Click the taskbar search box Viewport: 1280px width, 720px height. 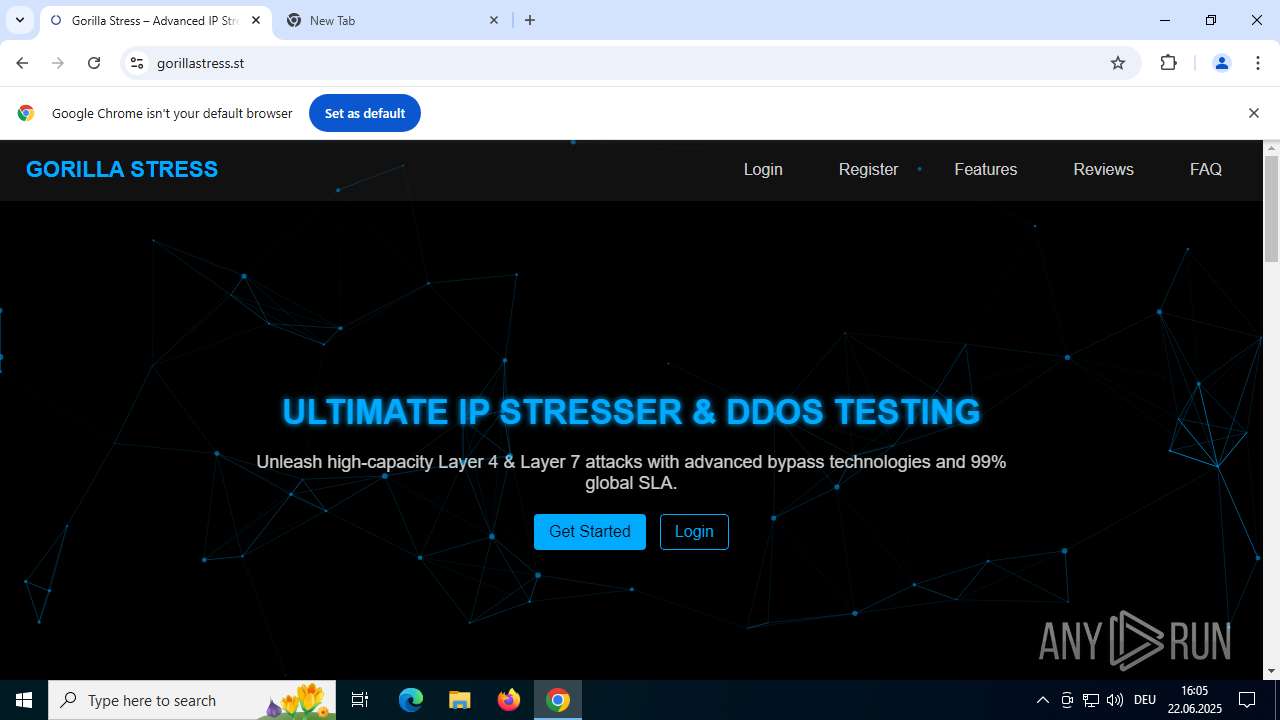[x=193, y=700]
